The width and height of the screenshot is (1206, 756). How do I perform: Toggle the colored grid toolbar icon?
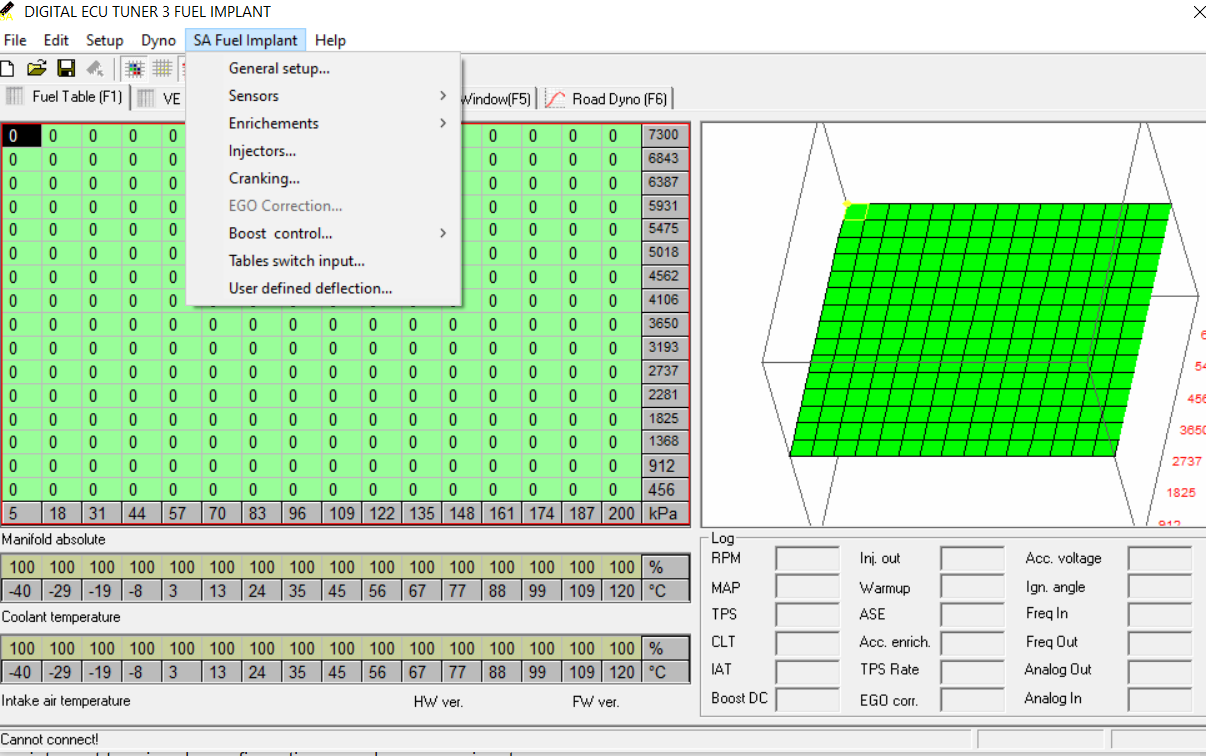pos(134,69)
